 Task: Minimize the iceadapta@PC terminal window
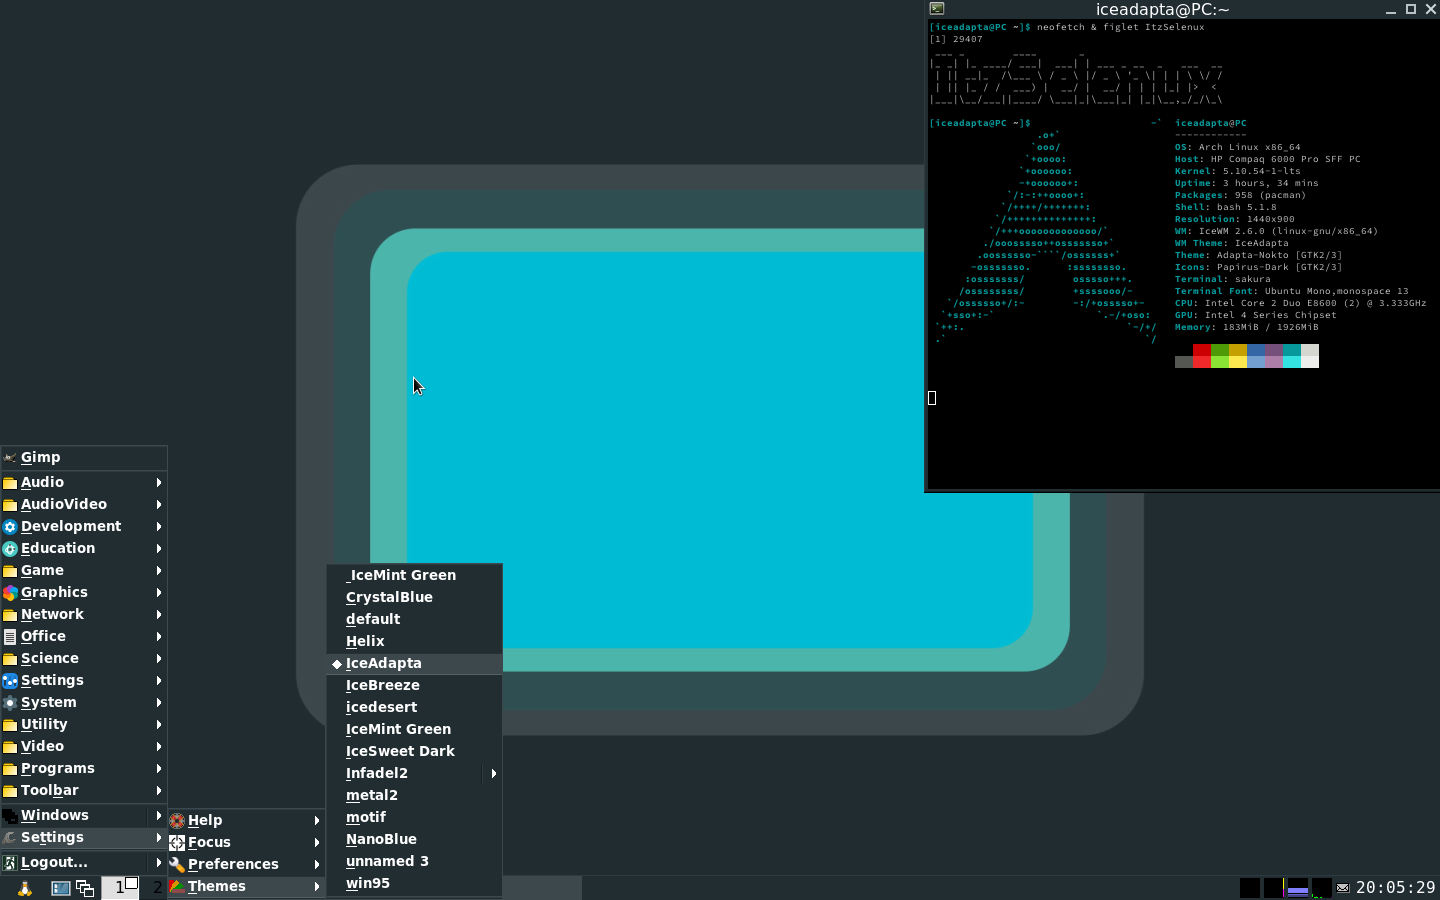point(1391,9)
